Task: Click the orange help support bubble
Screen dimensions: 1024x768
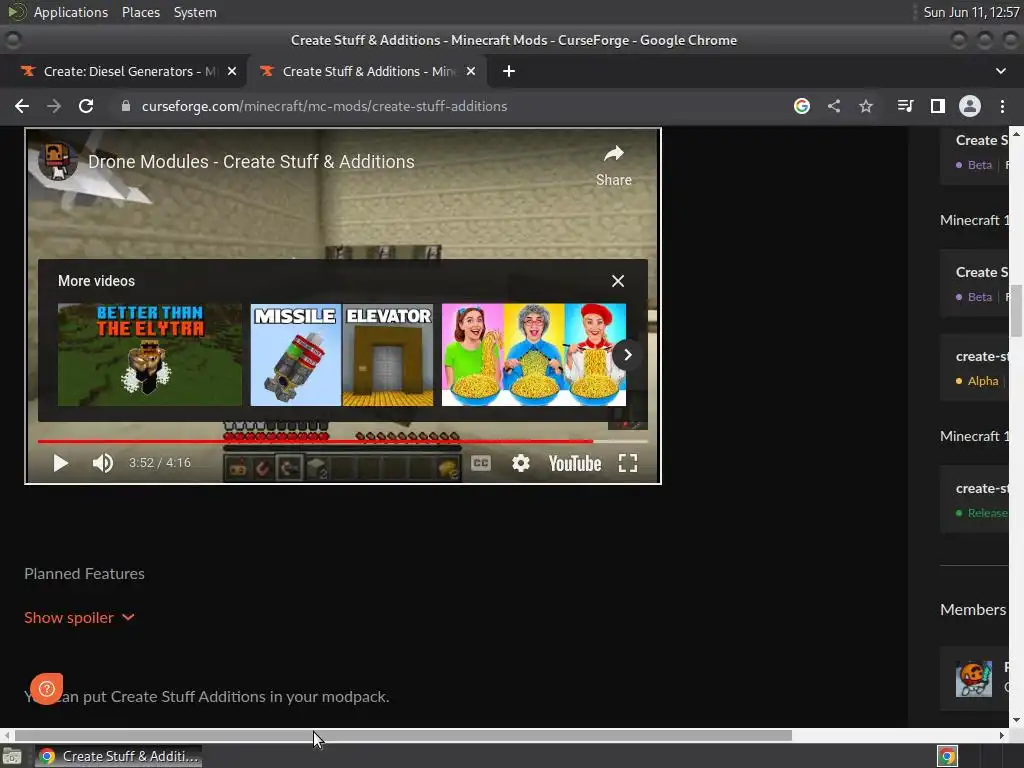Action: click(x=46, y=688)
